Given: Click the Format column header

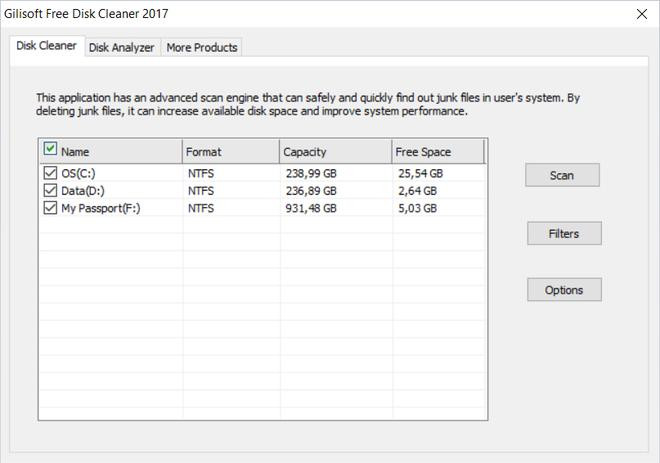Looking at the screenshot, I should click(x=230, y=152).
